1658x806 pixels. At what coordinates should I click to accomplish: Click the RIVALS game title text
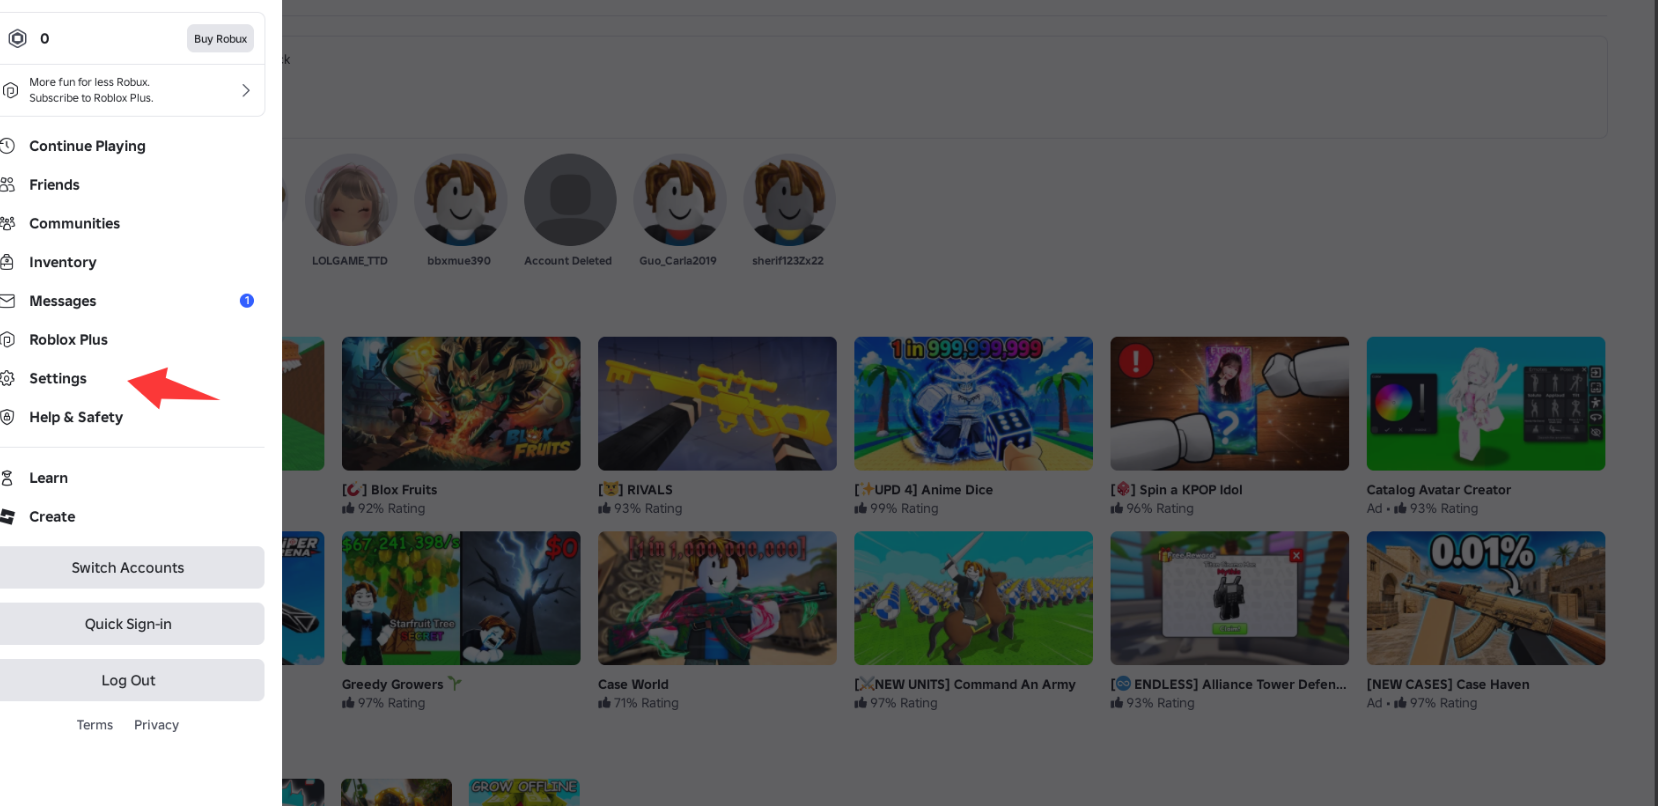coord(635,490)
